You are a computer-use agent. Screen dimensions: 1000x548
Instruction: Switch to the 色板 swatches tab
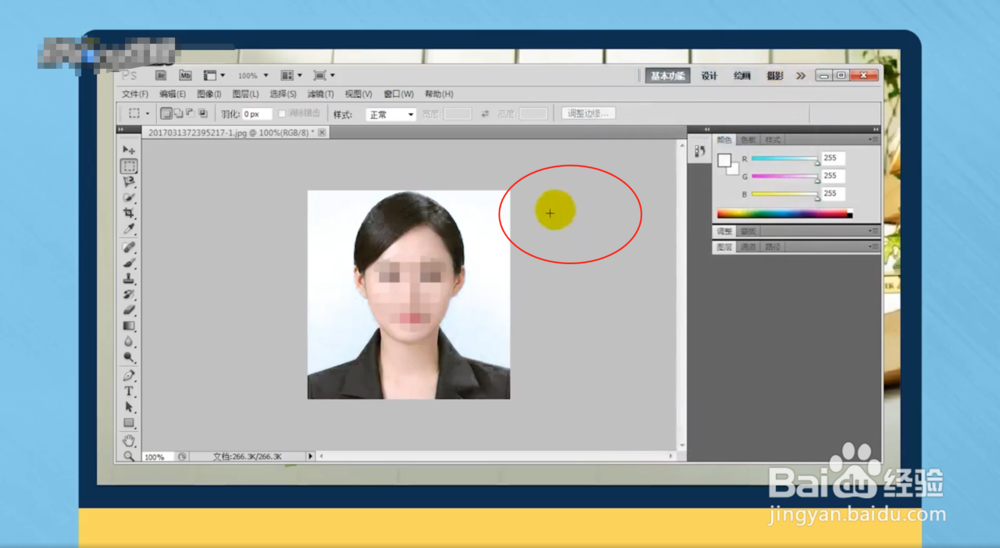tap(748, 140)
